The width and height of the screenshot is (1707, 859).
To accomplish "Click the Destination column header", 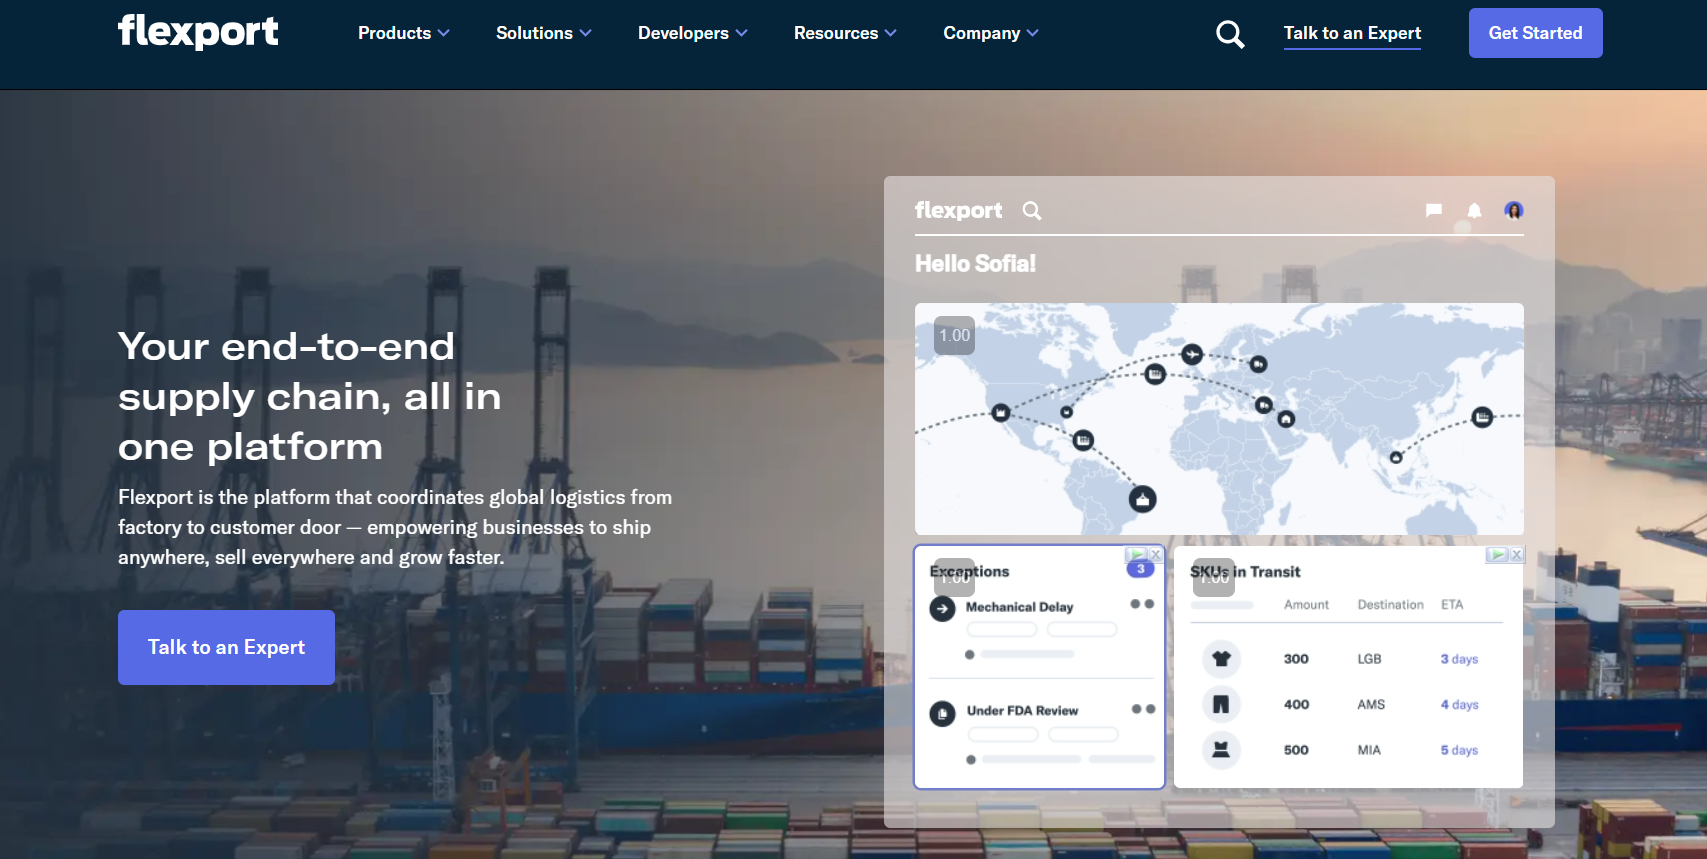I will pos(1390,605).
